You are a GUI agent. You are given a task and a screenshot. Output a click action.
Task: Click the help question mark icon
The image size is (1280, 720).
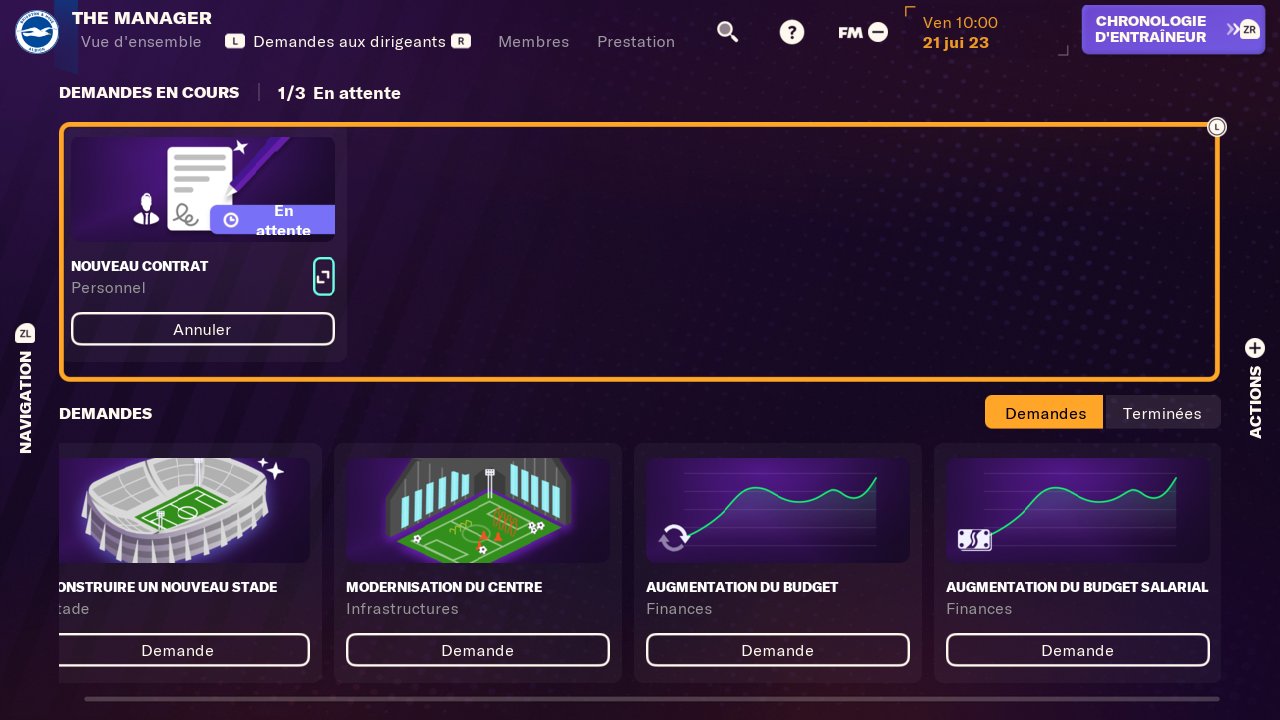click(792, 32)
